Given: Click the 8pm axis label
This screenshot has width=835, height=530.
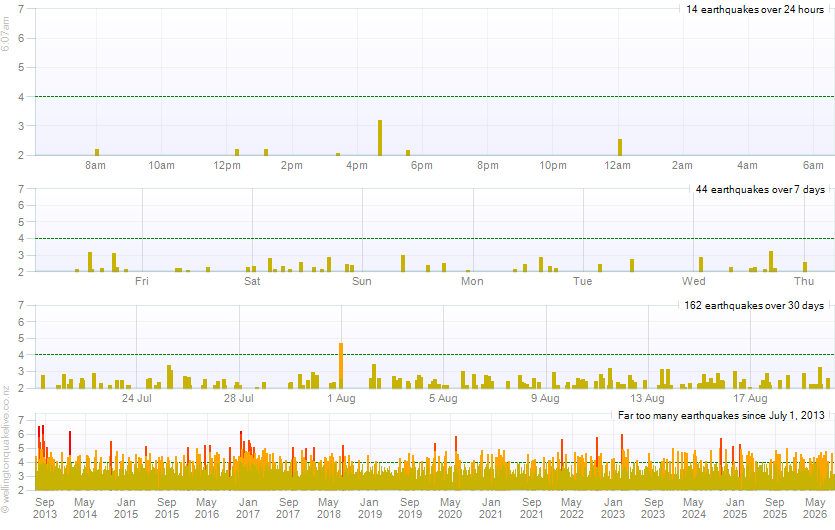Looking at the screenshot, I should pos(488,166).
